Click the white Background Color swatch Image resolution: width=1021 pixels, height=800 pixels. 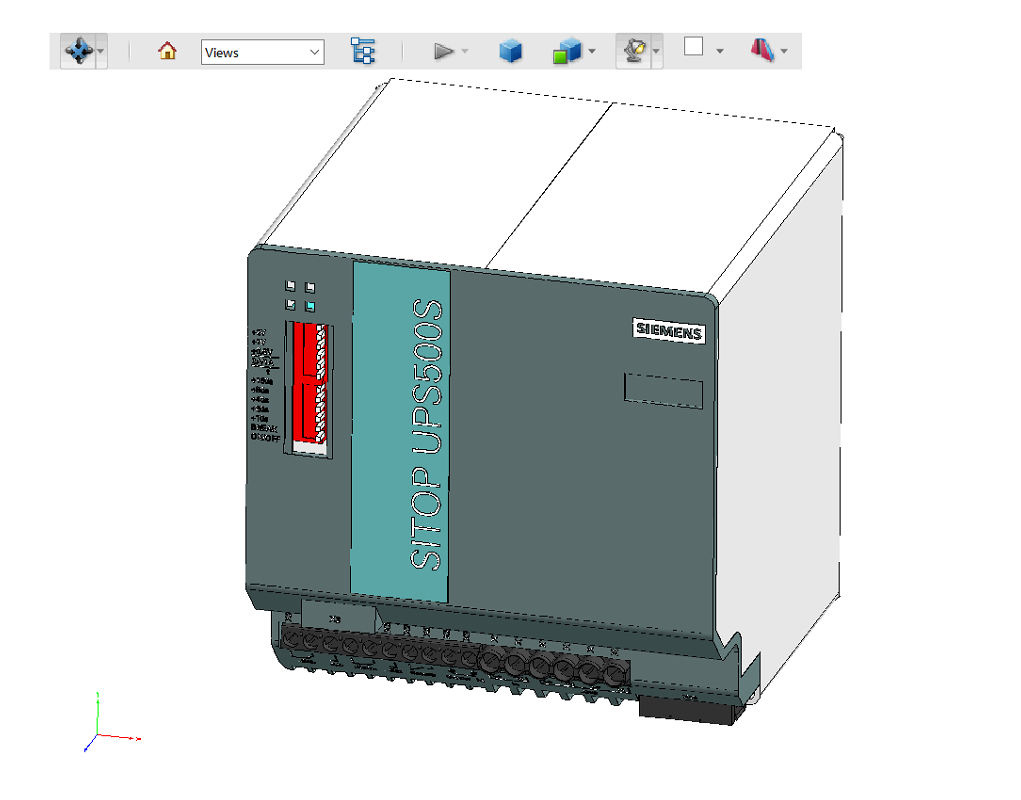pos(694,47)
